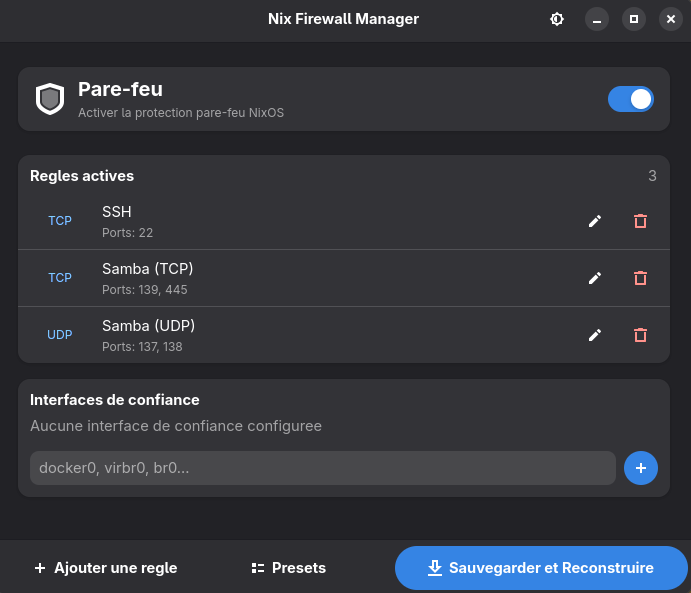The image size is (691, 593).
Task: Toggle the theme brightness icon in title bar
Action: (557, 19)
